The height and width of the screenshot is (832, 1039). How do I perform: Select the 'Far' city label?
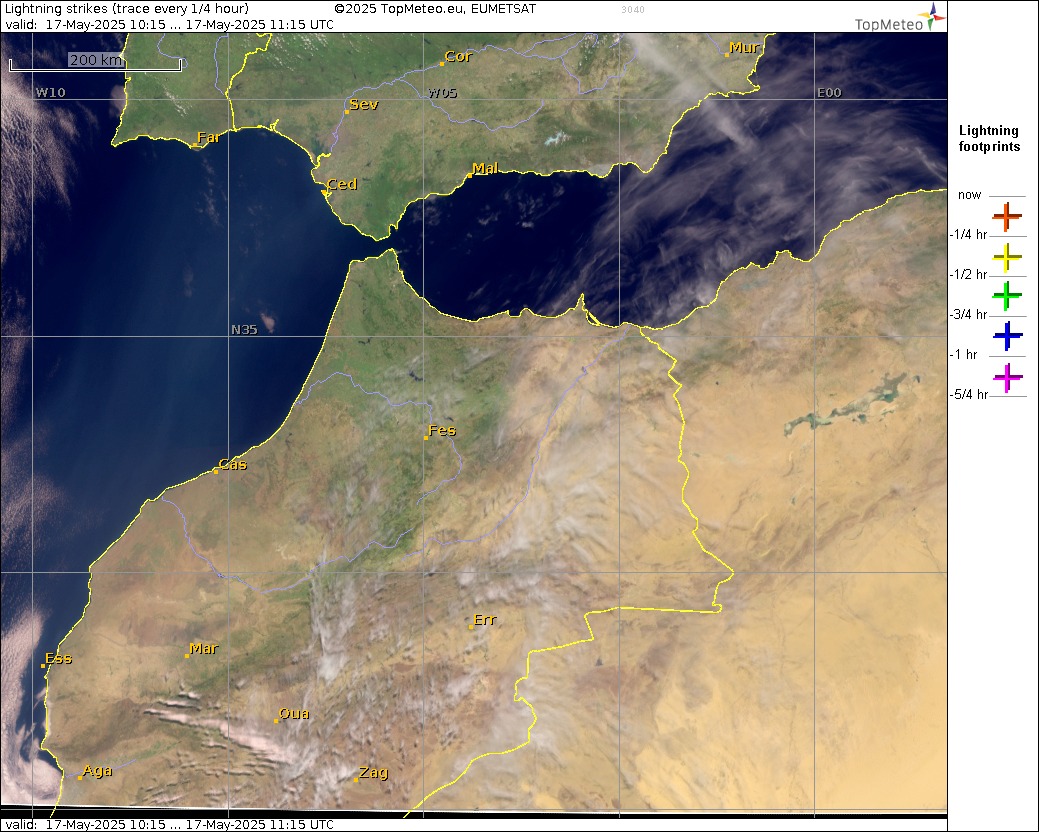tap(208, 137)
